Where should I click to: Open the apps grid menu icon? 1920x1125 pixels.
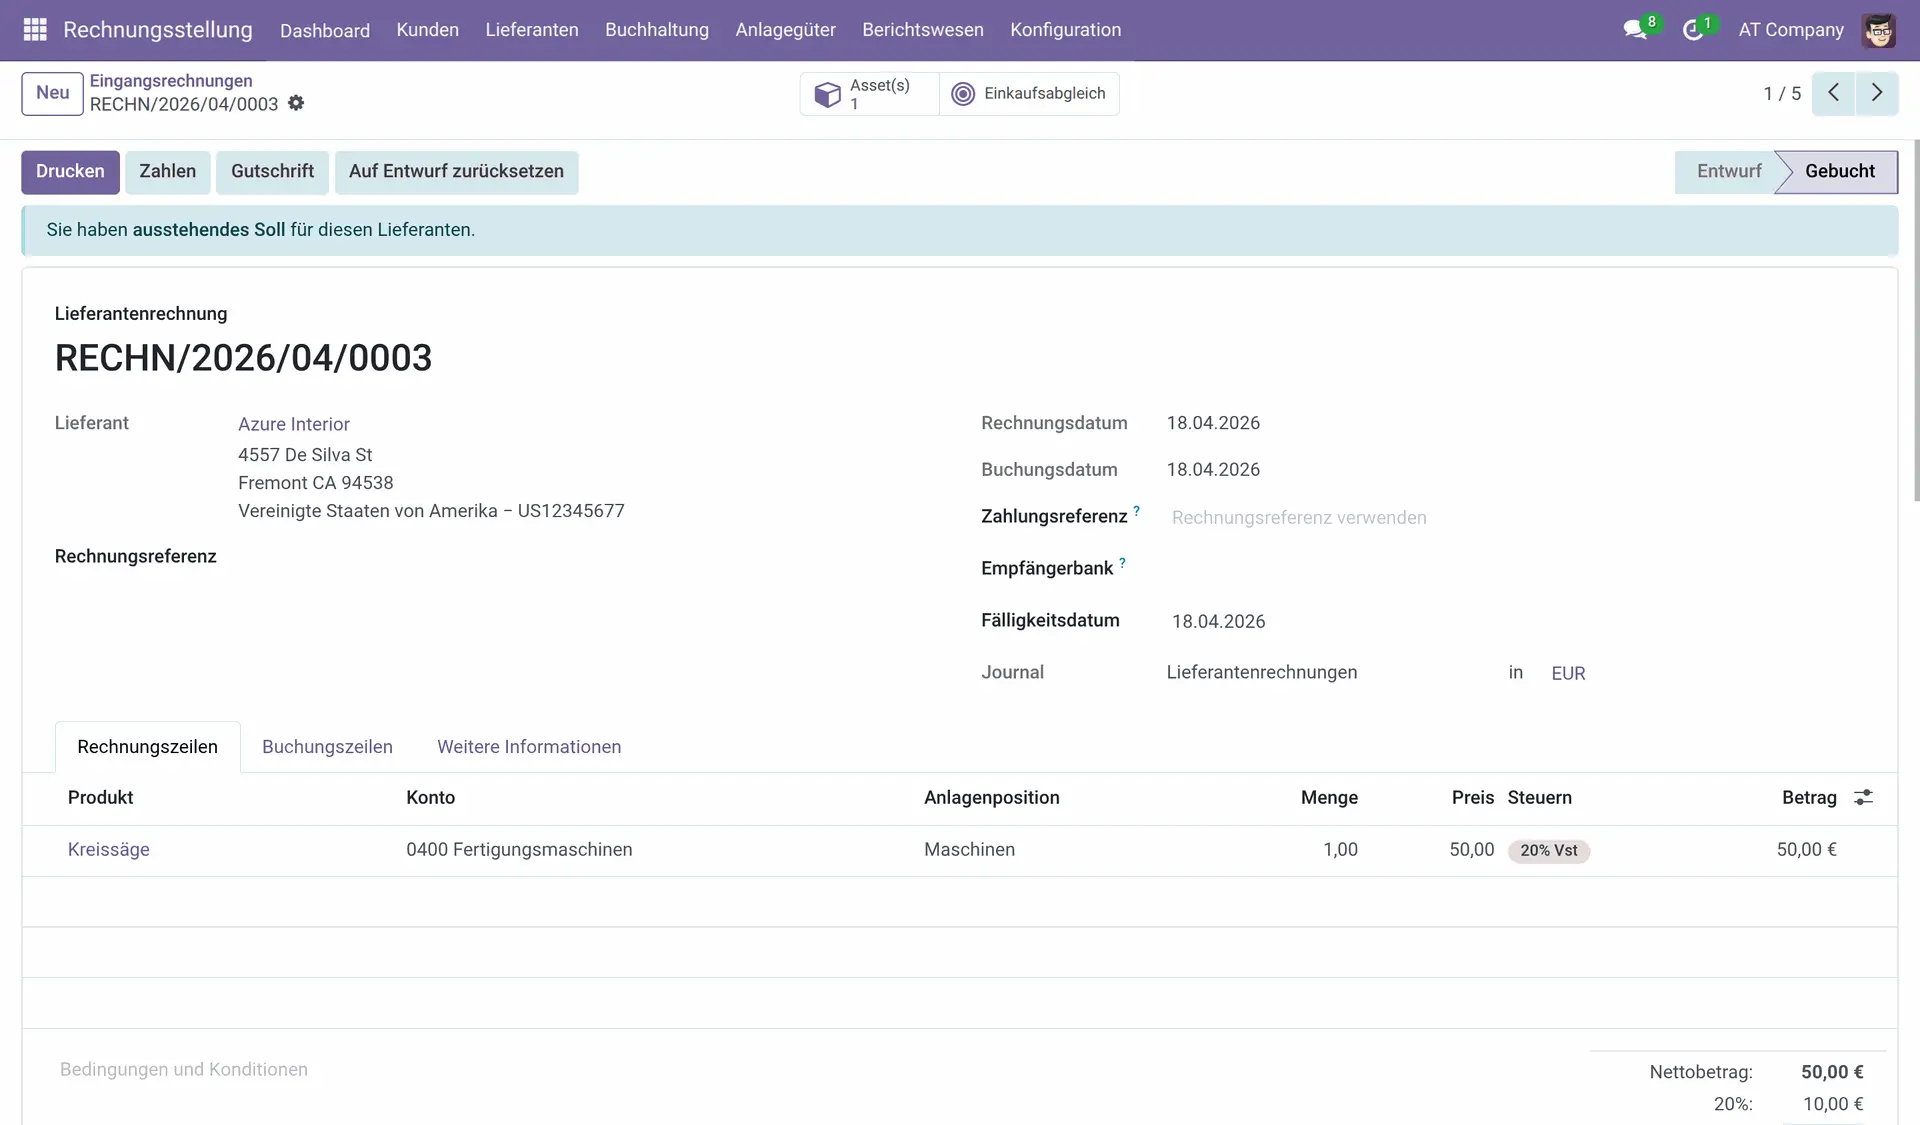click(35, 30)
